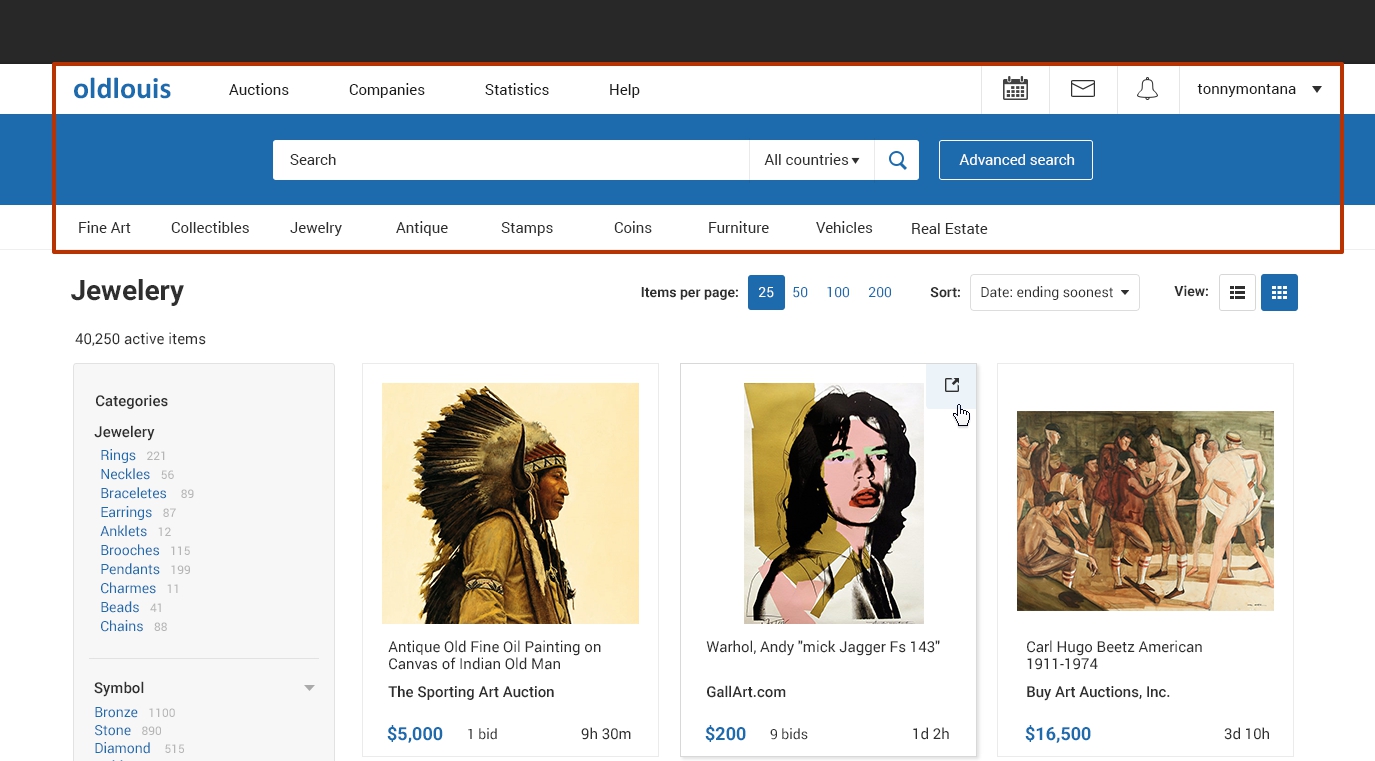The image size is (1375, 761).
Task: Collapse the Symbol filter section
Action: tap(309, 688)
